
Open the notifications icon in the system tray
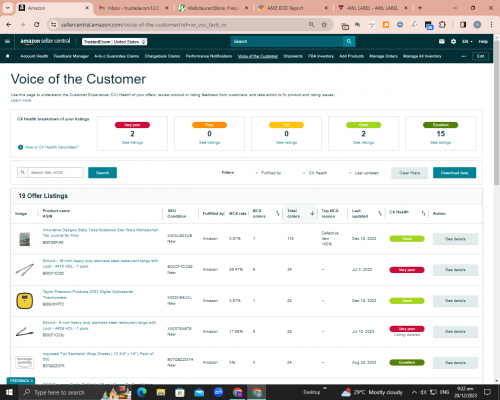point(487,392)
